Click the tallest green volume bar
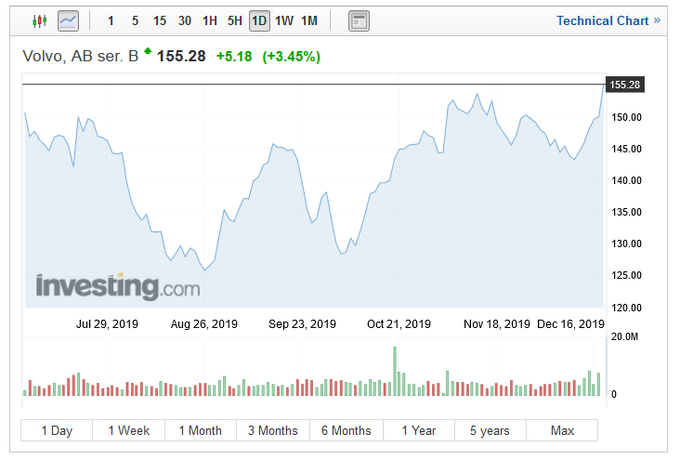 pos(395,371)
